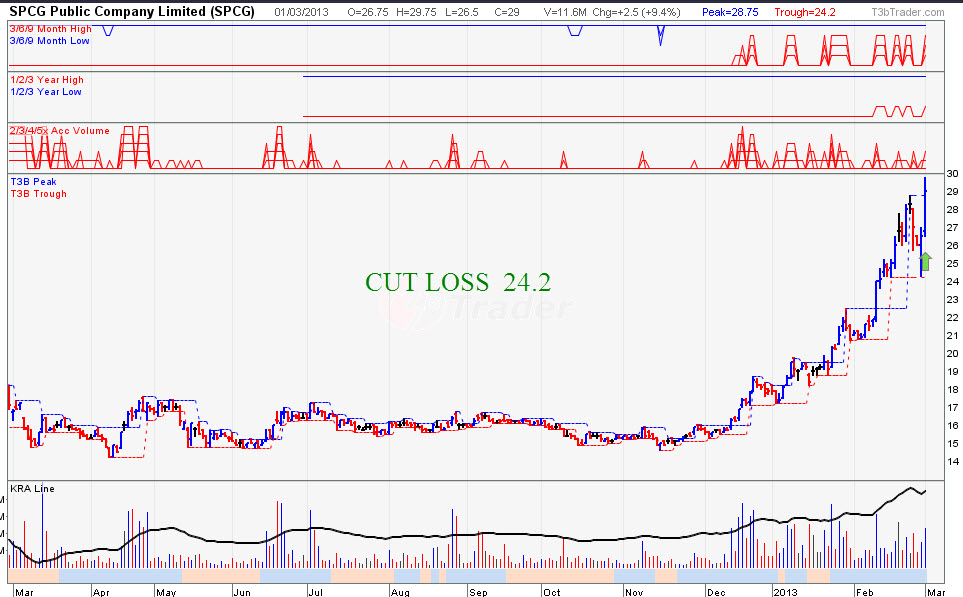
Task: Click the Dec month axis label
Action: pyautogui.click(x=716, y=592)
